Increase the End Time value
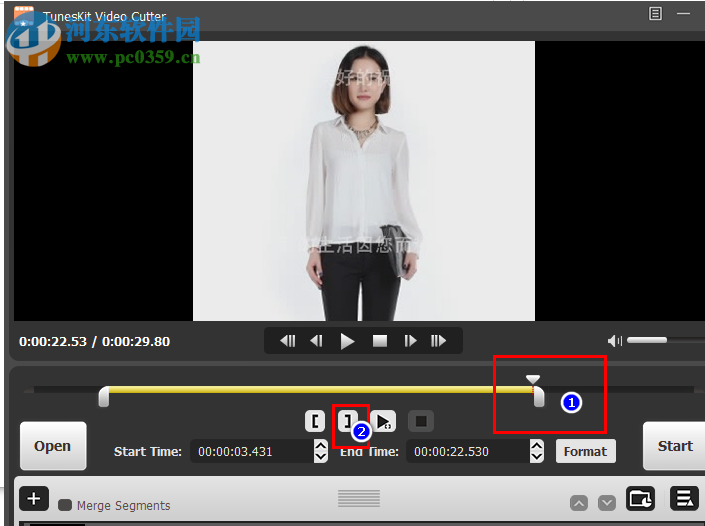Screen dimensions: 705x526 point(536,446)
